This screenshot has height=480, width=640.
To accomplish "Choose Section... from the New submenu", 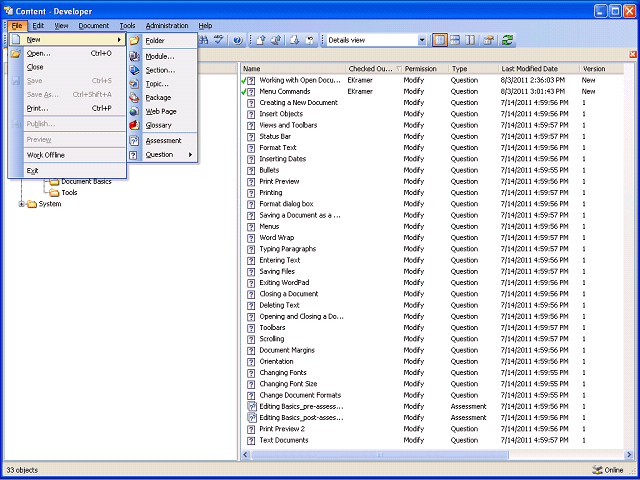I will 163,70.
